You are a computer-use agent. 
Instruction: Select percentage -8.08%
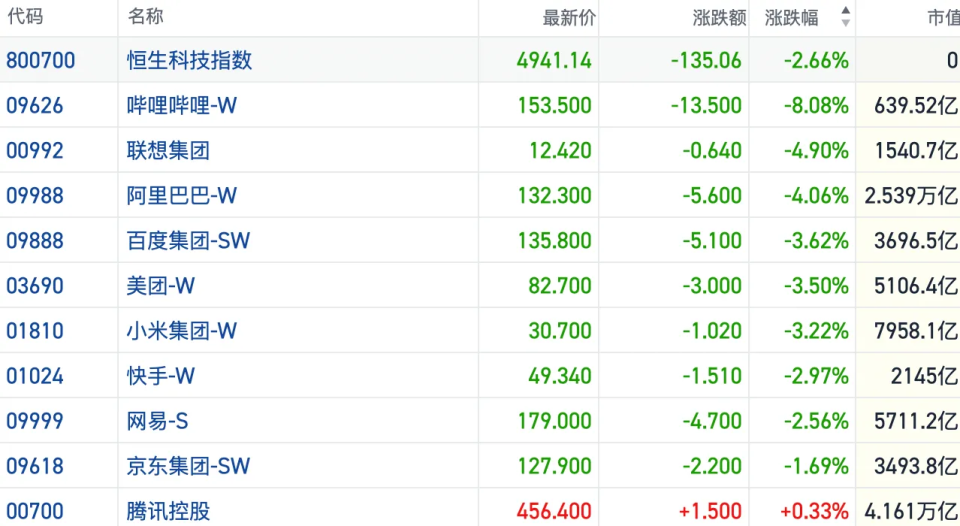pyautogui.click(x=816, y=105)
